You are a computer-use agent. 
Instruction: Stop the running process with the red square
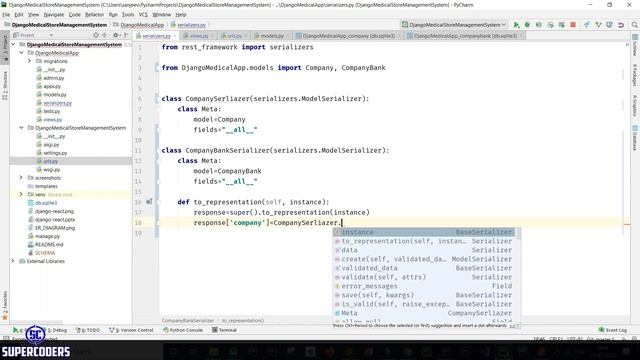(573, 25)
